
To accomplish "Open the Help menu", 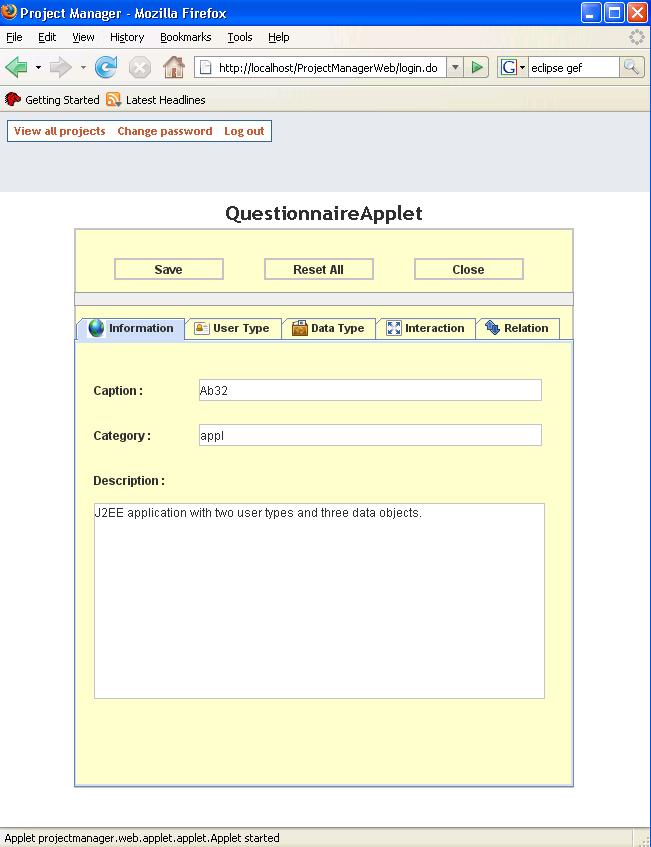I will (x=279, y=37).
